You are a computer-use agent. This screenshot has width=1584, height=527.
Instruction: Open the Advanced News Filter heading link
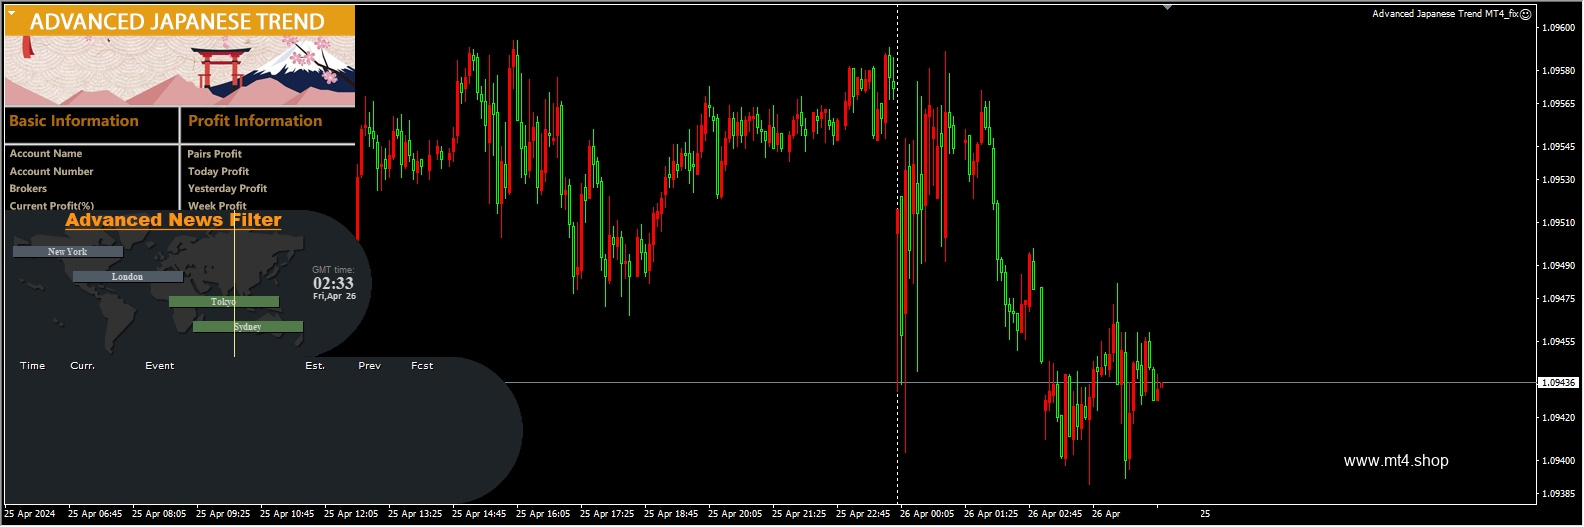click(174, 220)
